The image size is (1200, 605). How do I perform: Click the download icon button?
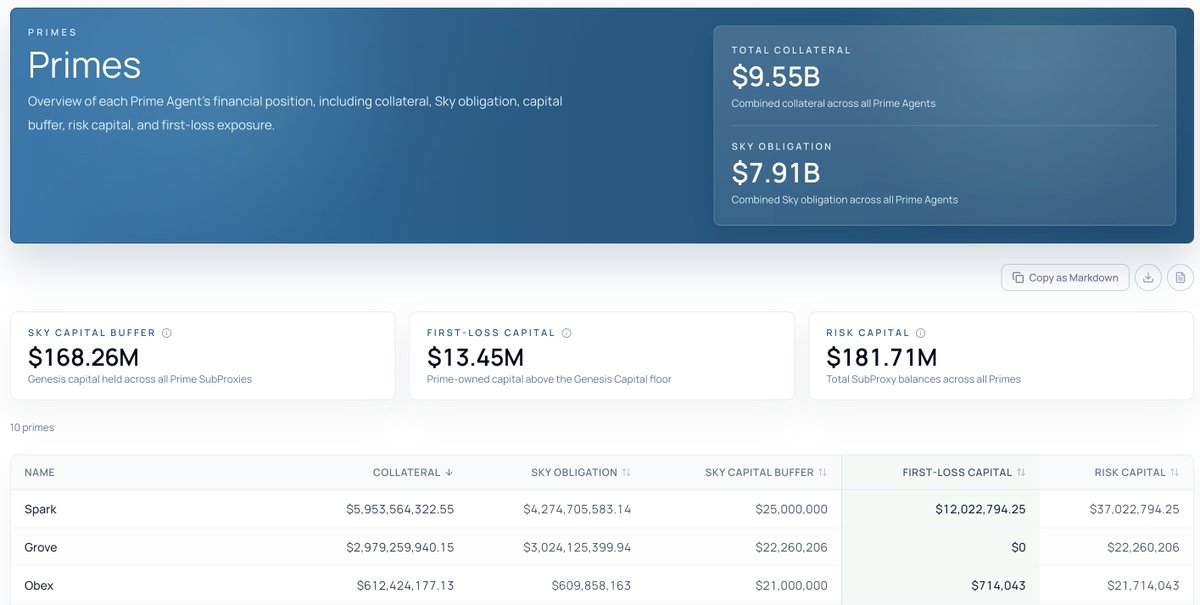(1148, 277)
